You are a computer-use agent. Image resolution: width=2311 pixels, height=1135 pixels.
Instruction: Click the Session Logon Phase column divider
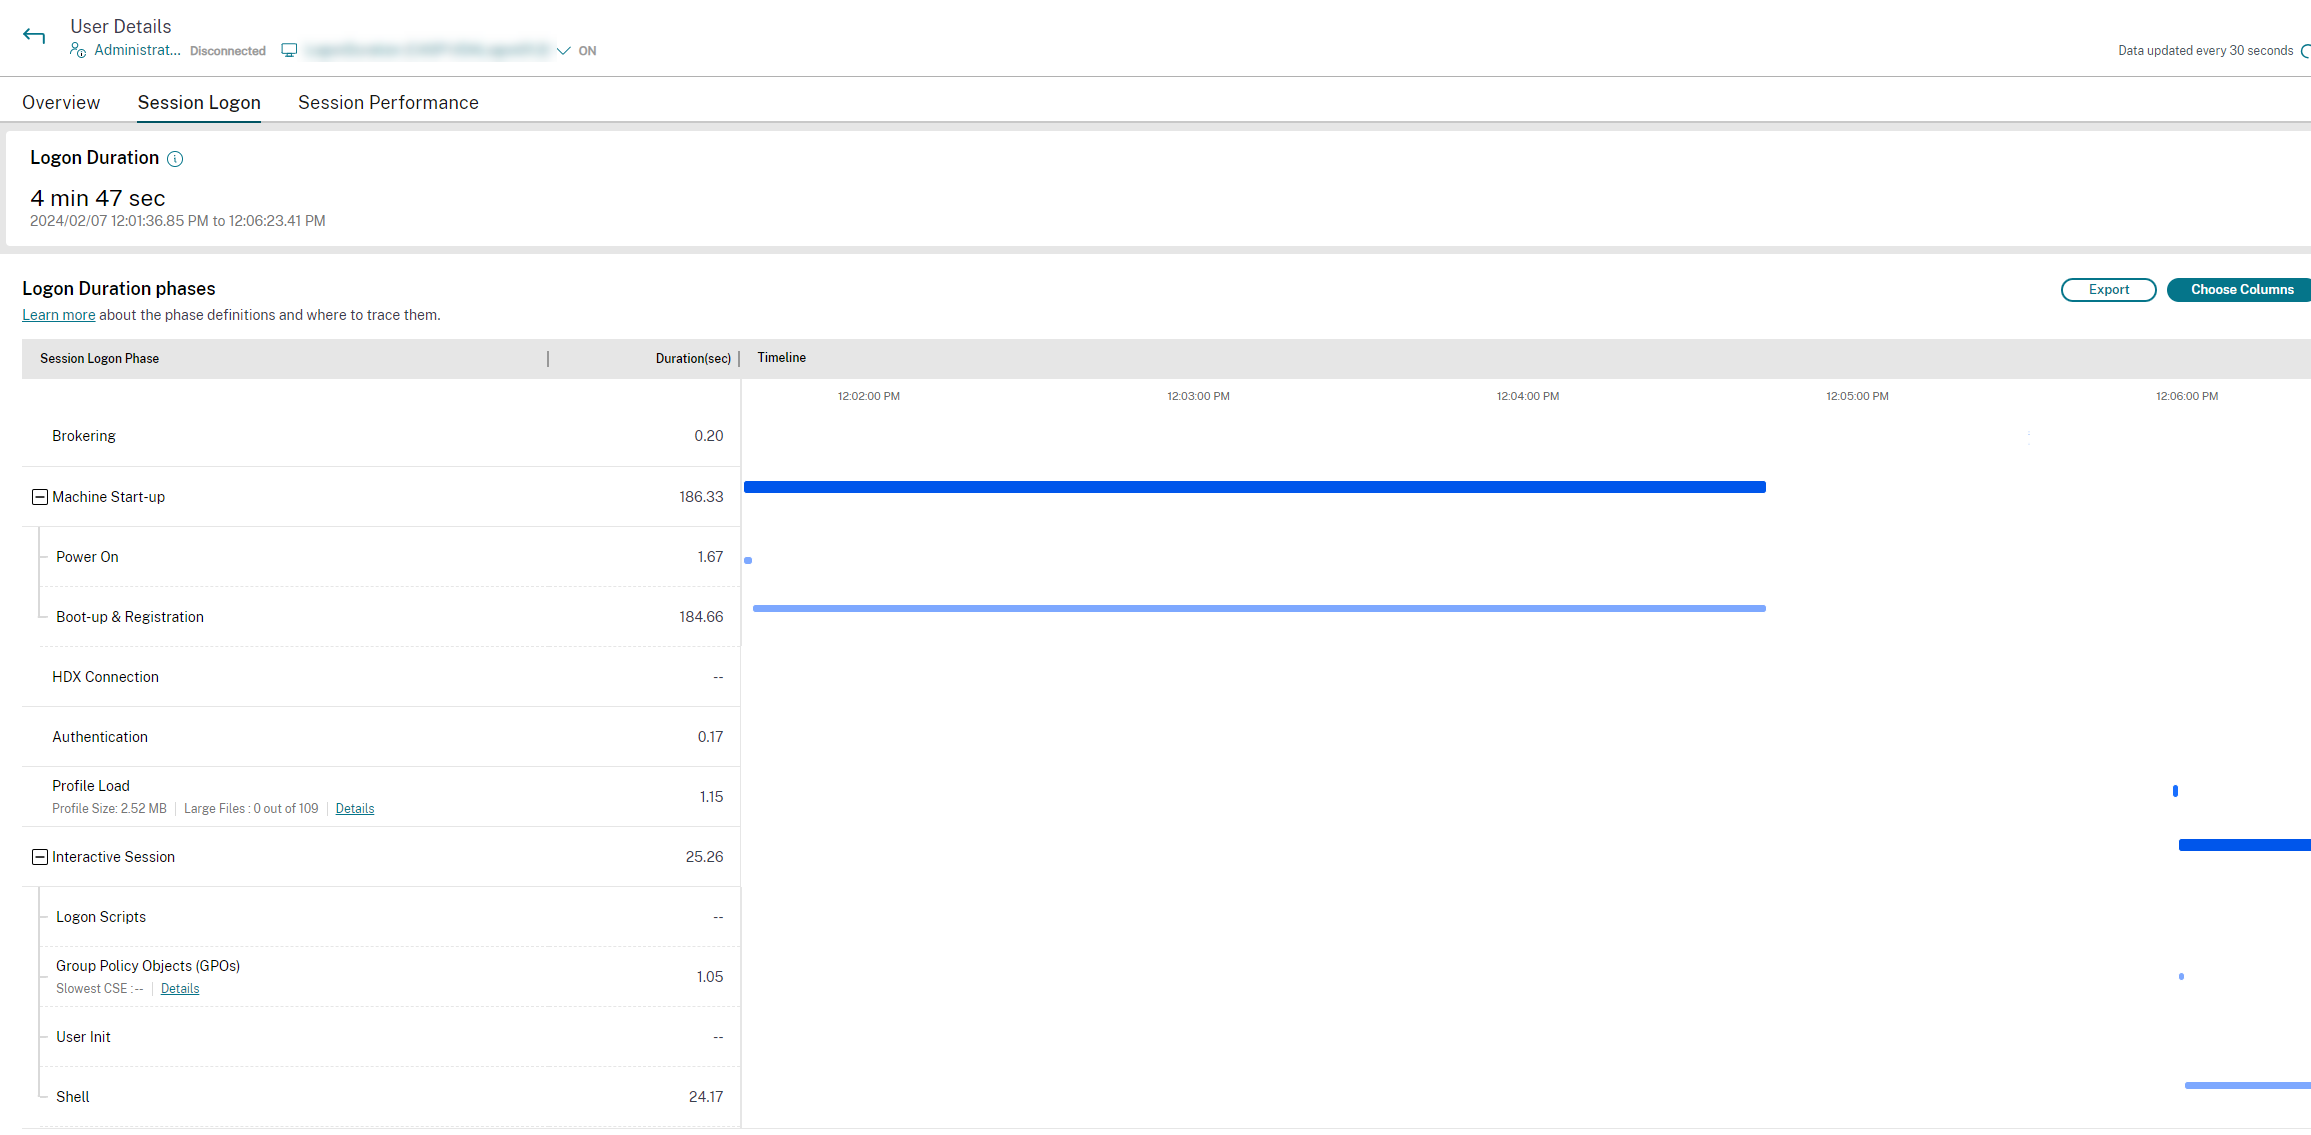click(x=548, y=359)
